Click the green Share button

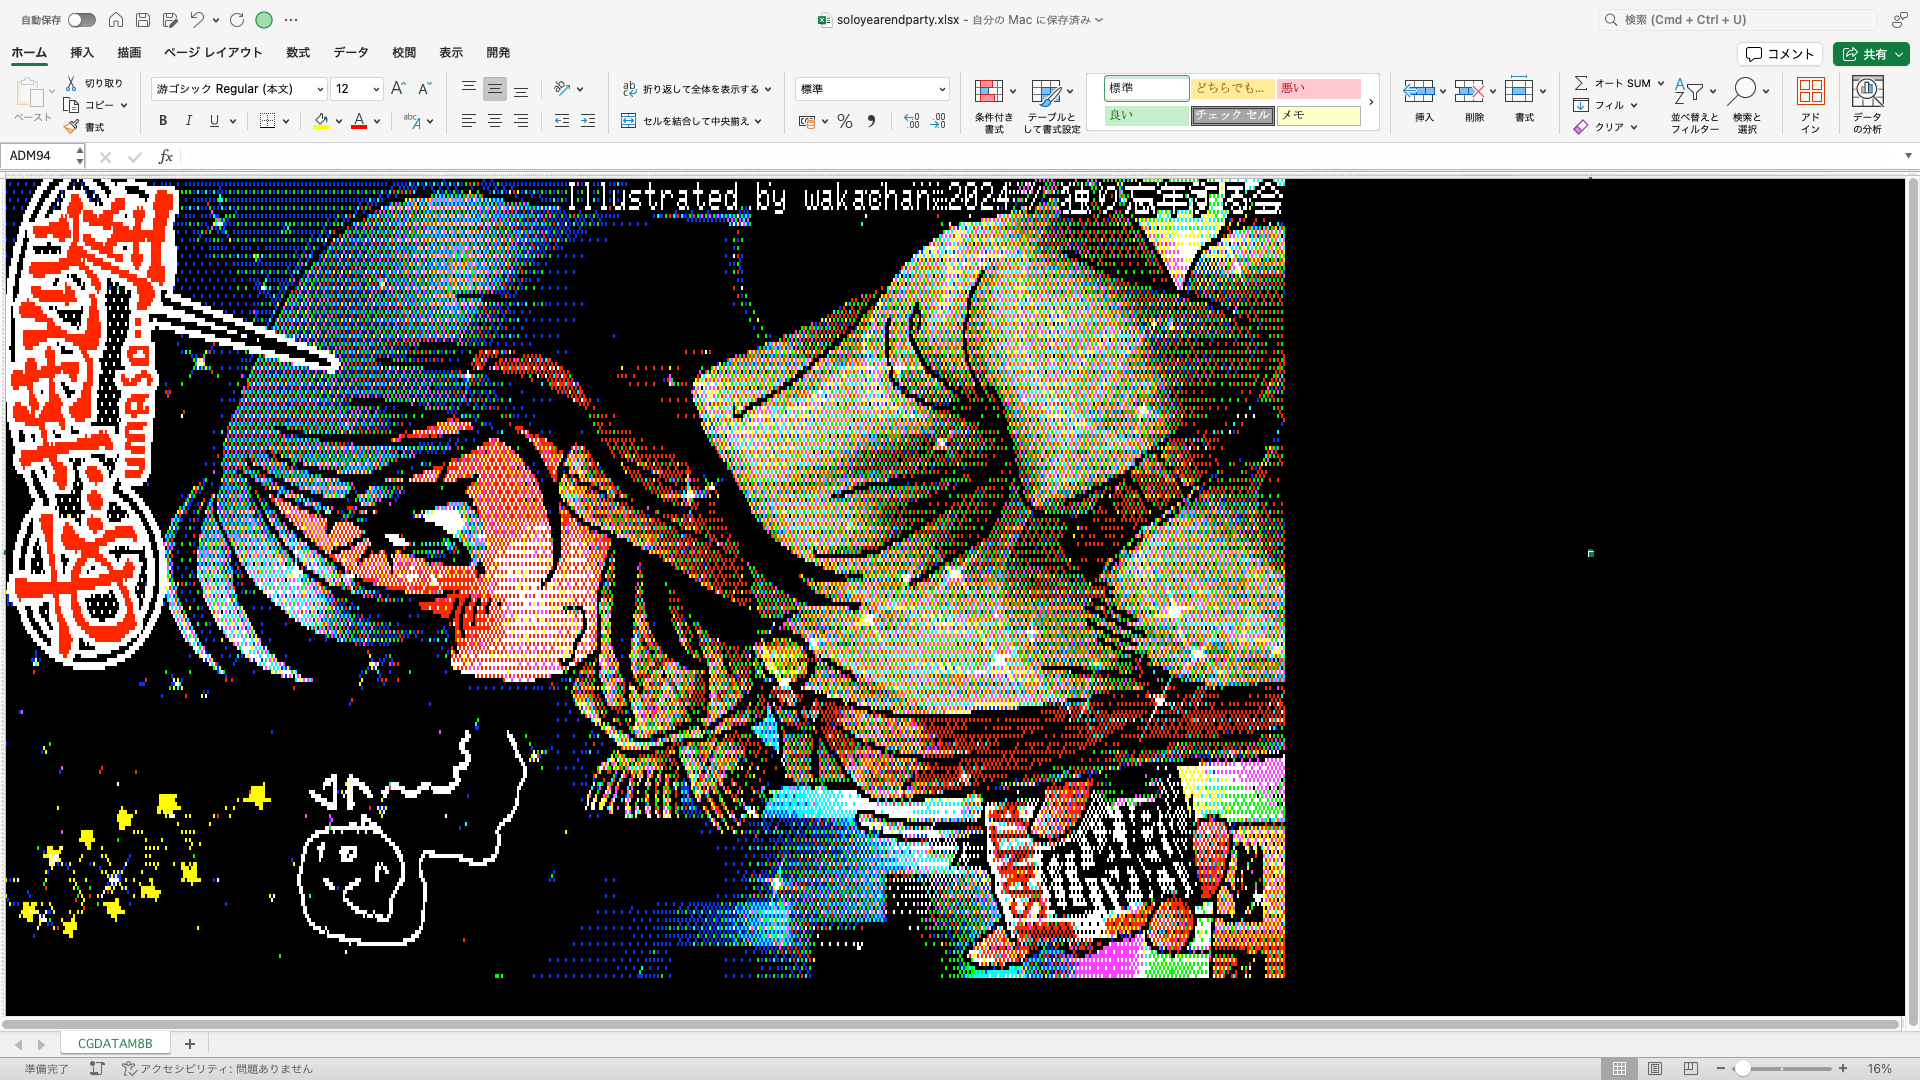pyautogui.click(x=1871, y=54)
